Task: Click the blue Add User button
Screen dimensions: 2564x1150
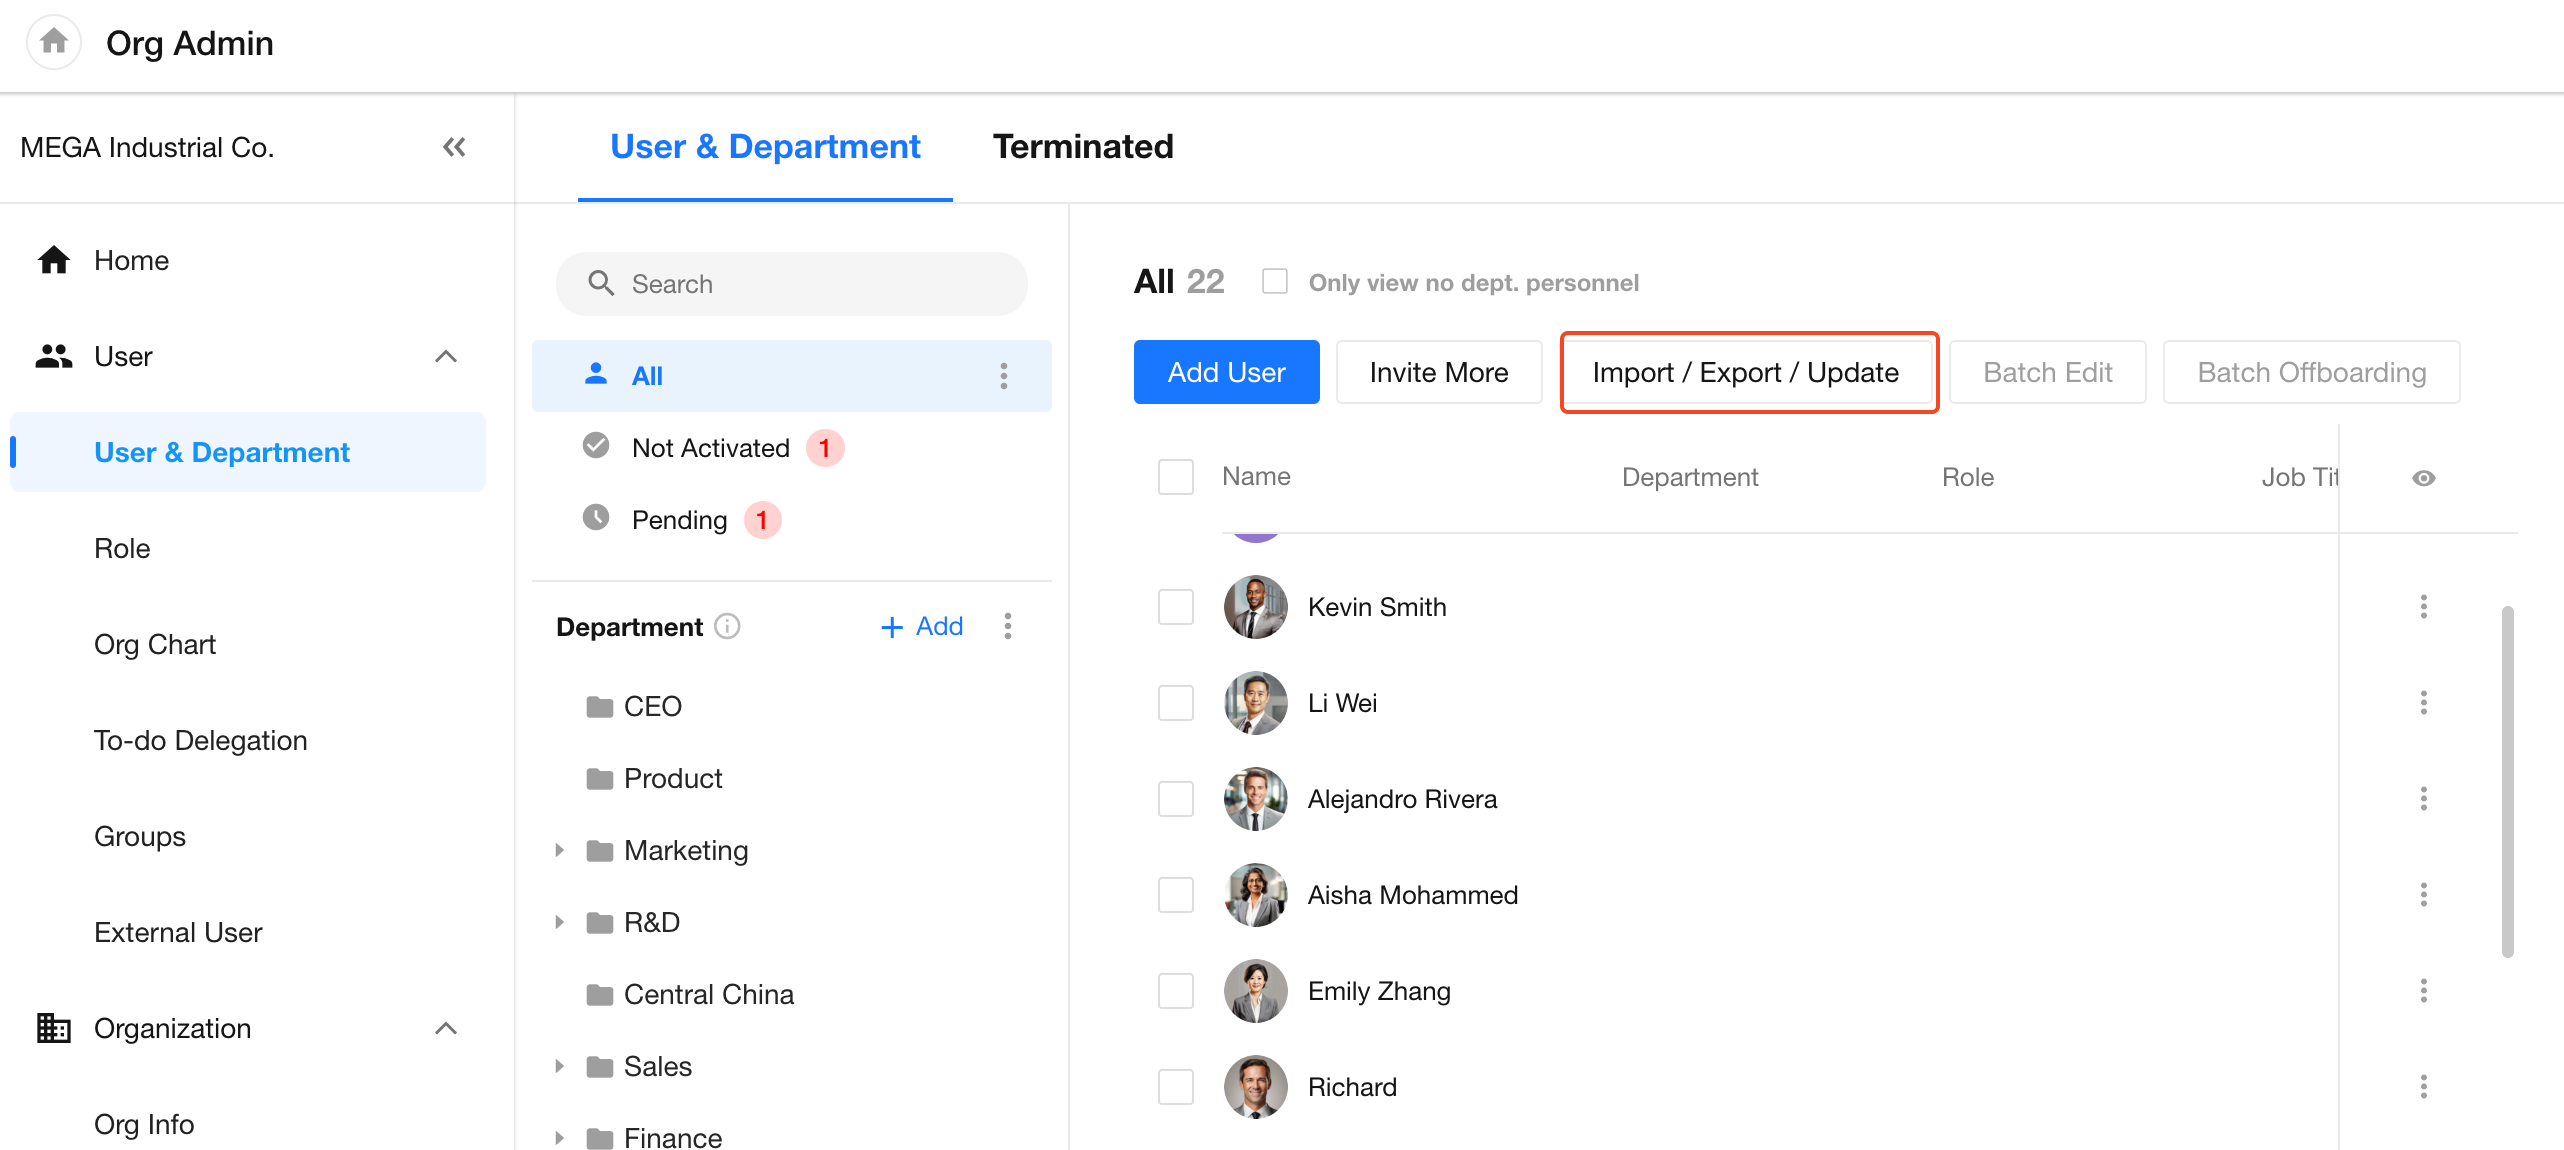Action: [1226, 373]
